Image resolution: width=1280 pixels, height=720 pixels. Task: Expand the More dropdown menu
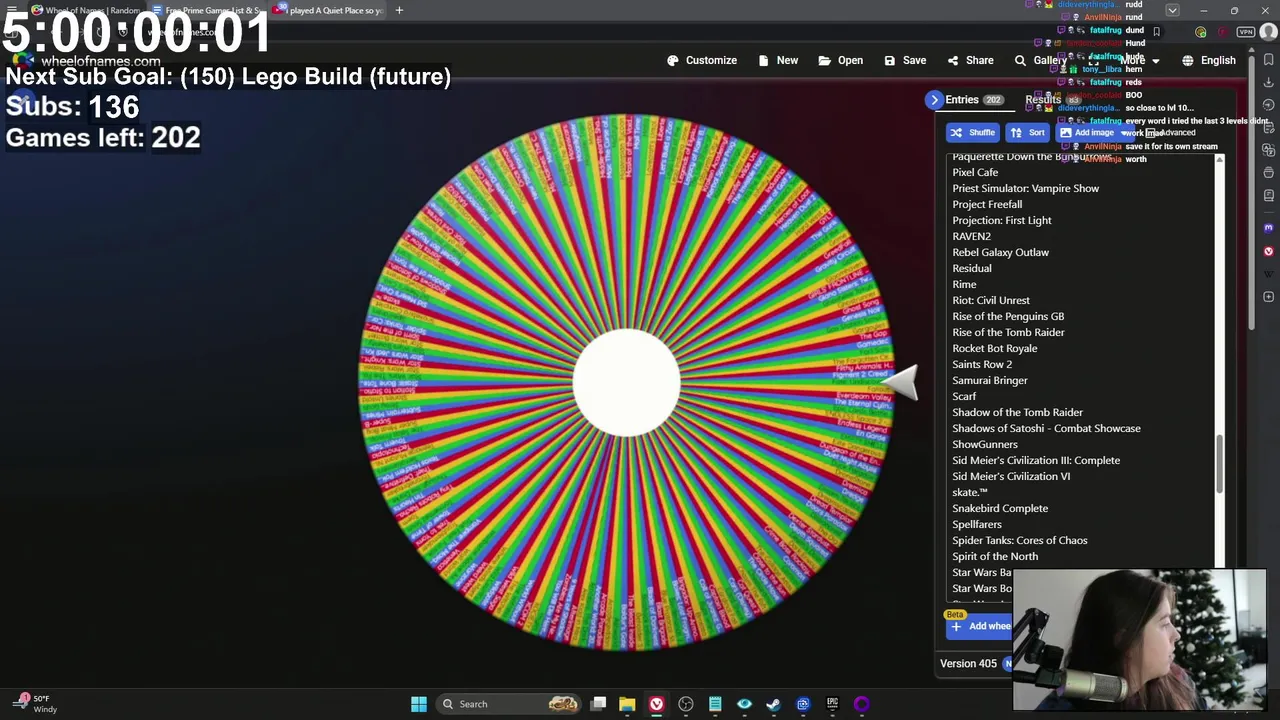(1139, 60)
